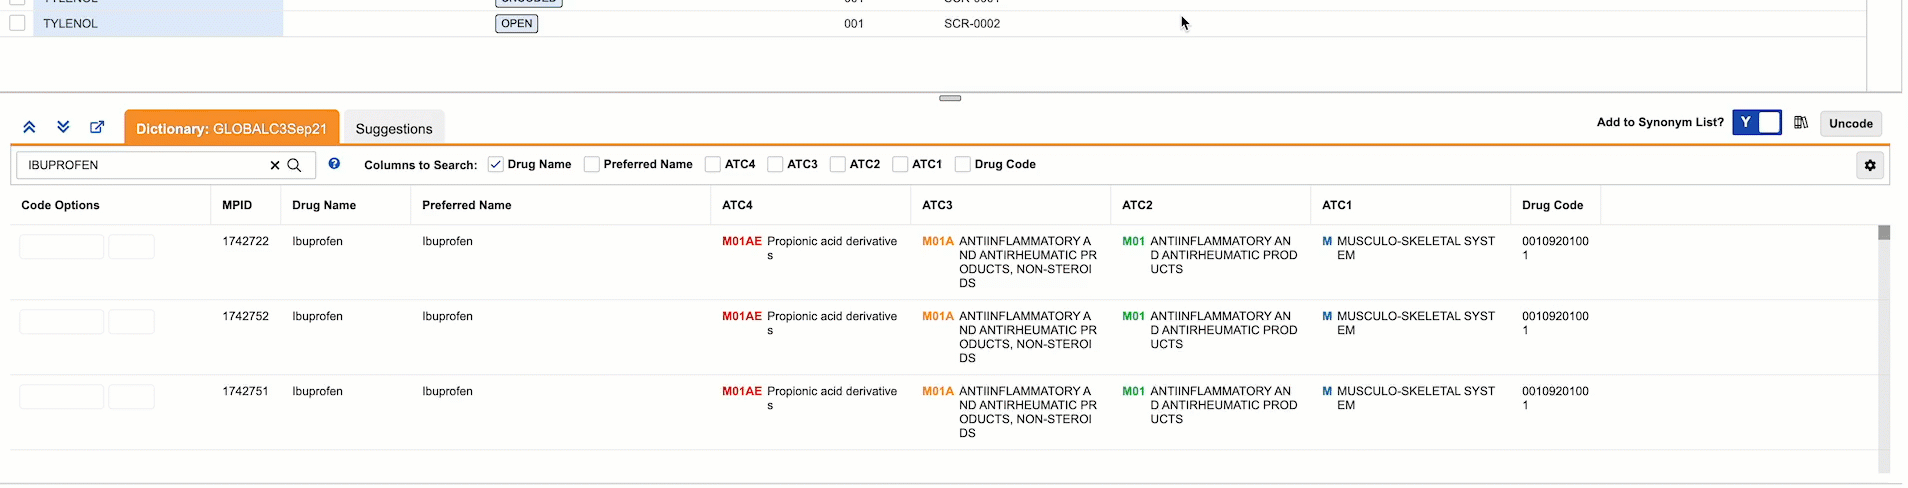
Task: Toggle Add to Synonym List switch
Action: click(x=1756, y=123)
